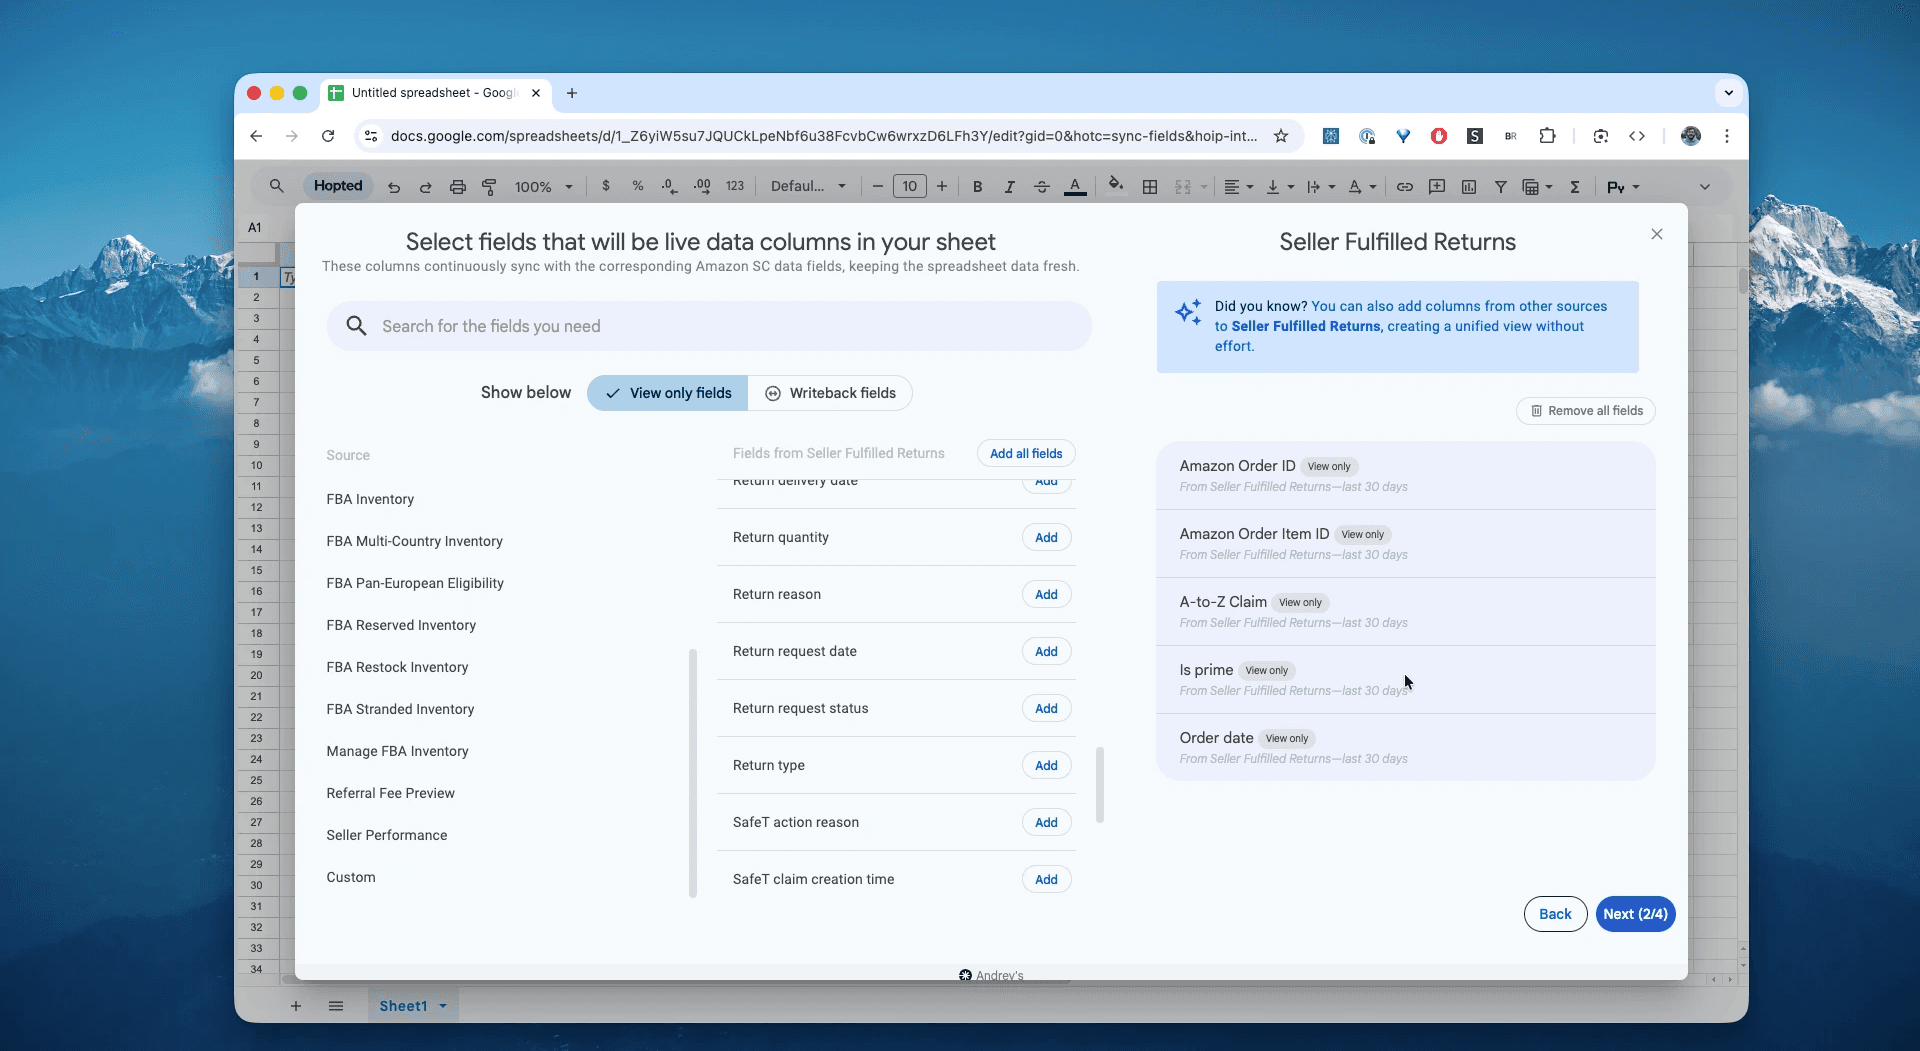This screenshot has height=1051, width=1920.
Task: Add the Return type field
Action: coord(1046,766)
